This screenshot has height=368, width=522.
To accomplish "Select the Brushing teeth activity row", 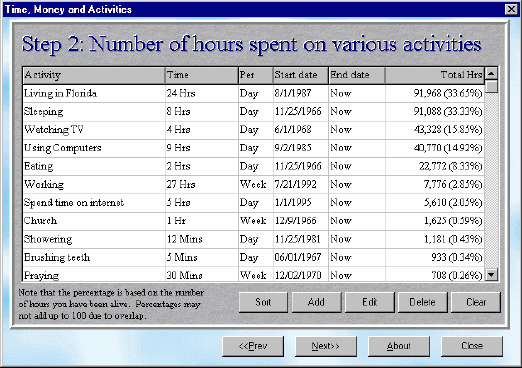I will [253, 258].
